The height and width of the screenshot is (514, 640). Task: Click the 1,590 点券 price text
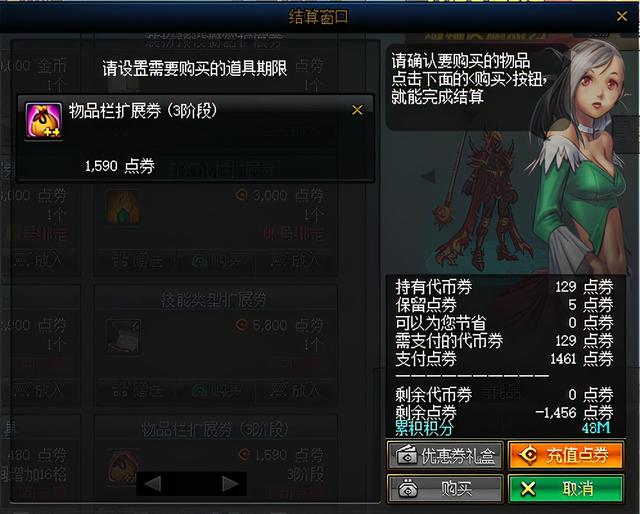click(120, 166)
